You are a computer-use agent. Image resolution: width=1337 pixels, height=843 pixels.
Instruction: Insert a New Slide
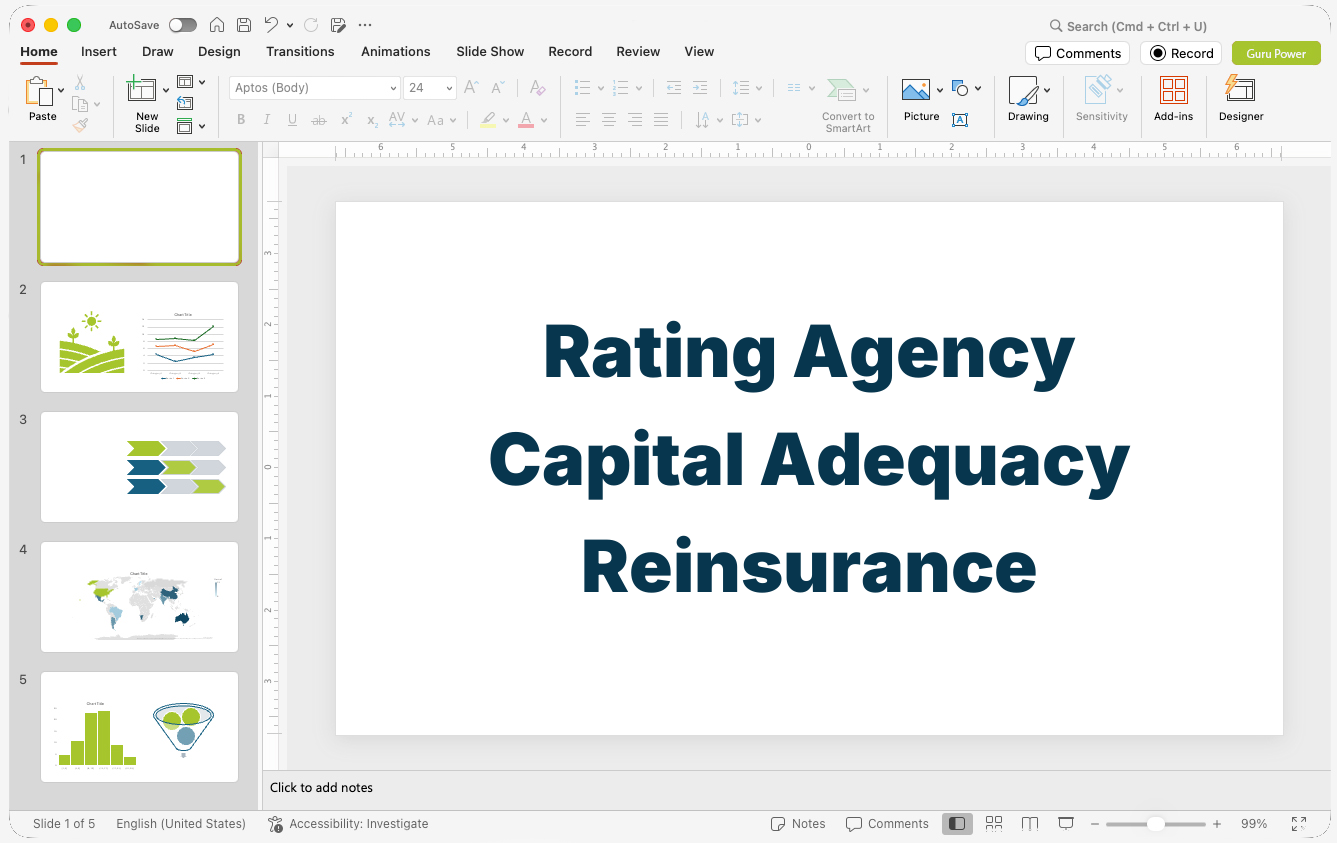coord(147,105)
